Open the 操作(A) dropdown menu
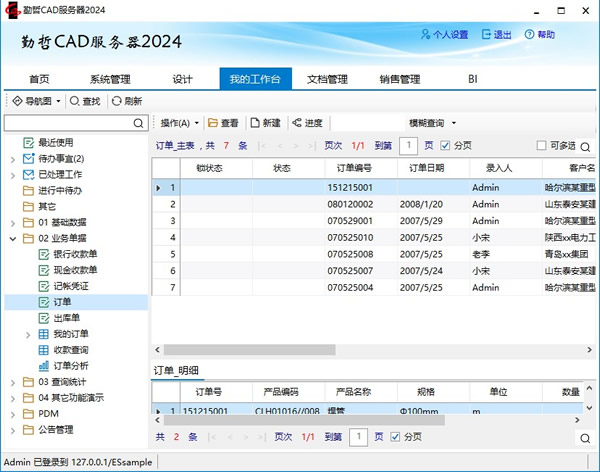The image size is (600, 472). tap(180, 123)
